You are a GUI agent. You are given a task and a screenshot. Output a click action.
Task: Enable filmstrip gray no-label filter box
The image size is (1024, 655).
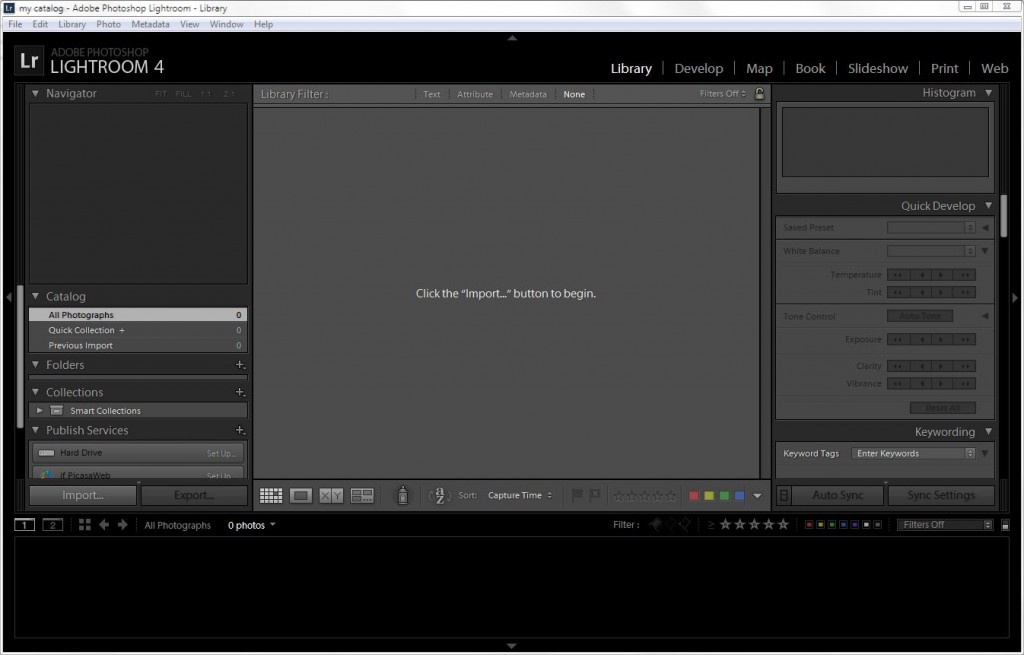878,524
